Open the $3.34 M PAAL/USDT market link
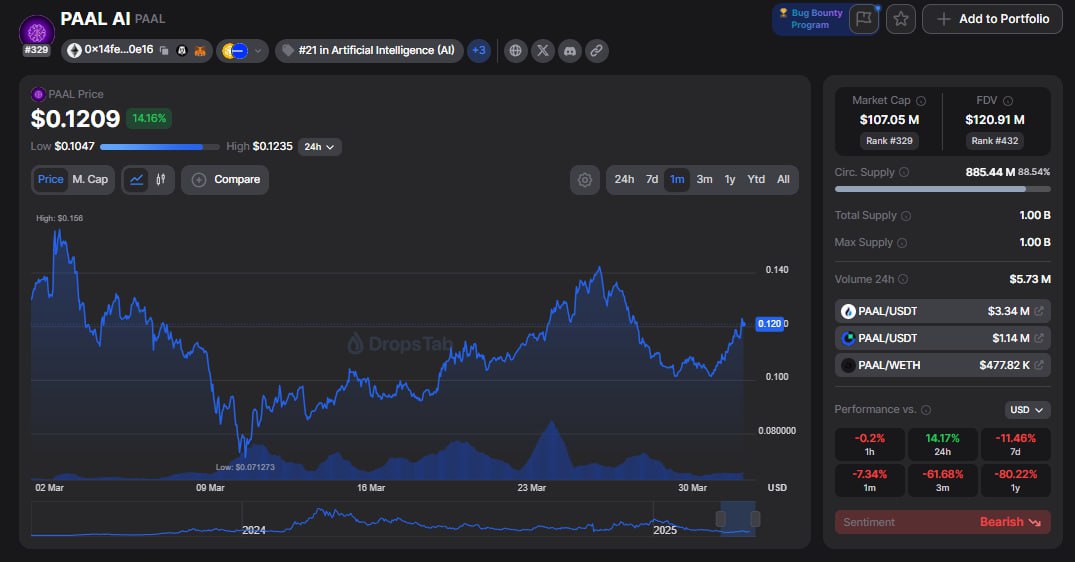Viewport: 1075px width, 562px height. [1039, 311]
